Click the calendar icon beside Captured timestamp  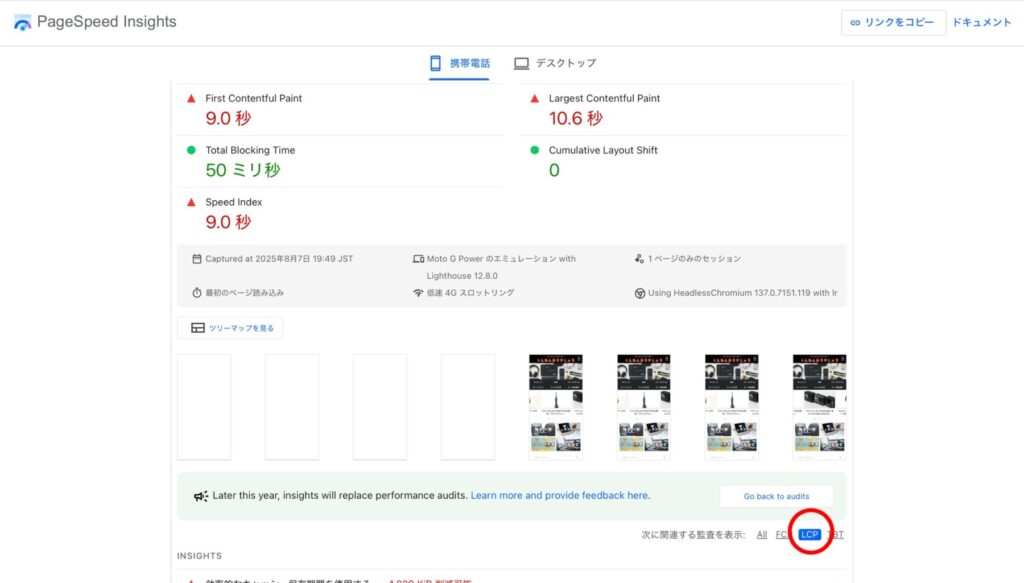197,259
